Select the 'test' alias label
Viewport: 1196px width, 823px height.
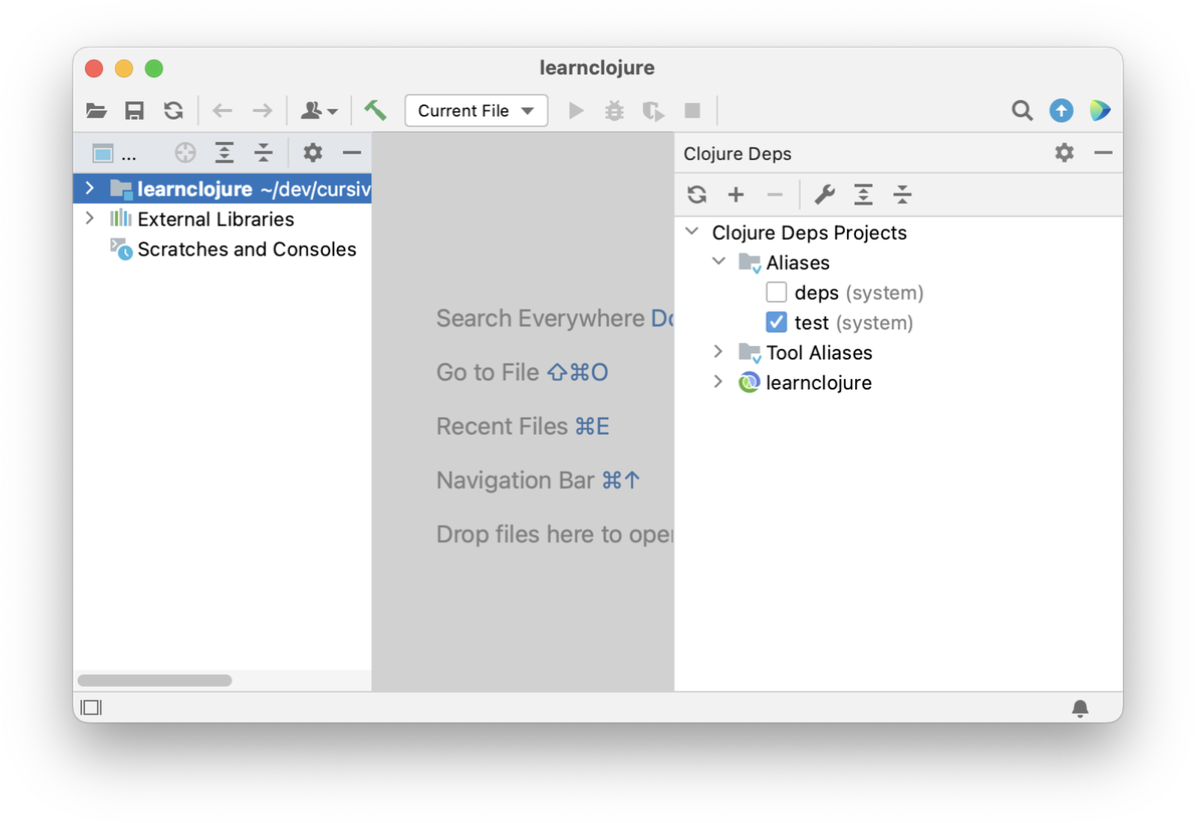point(811,323)
